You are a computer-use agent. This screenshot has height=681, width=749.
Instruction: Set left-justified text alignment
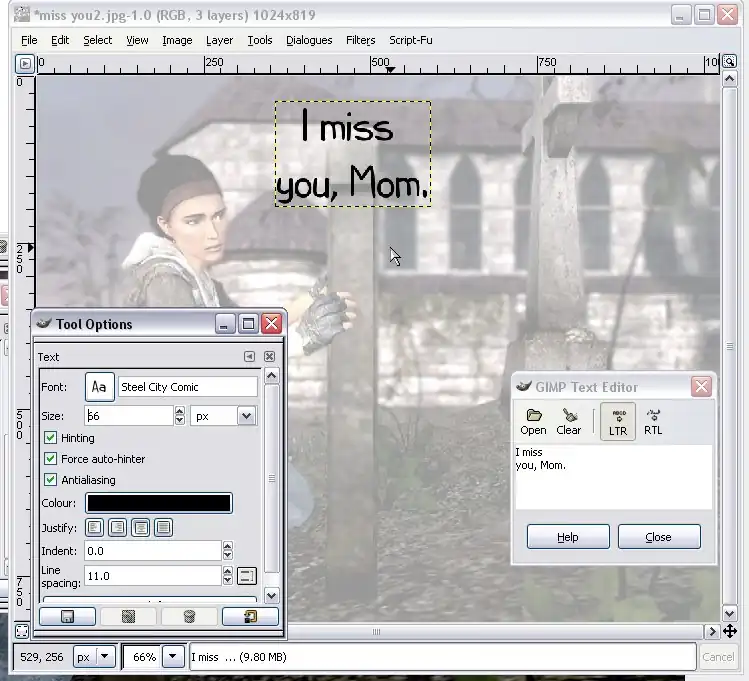pyautogui.click(x=95, y=527)
